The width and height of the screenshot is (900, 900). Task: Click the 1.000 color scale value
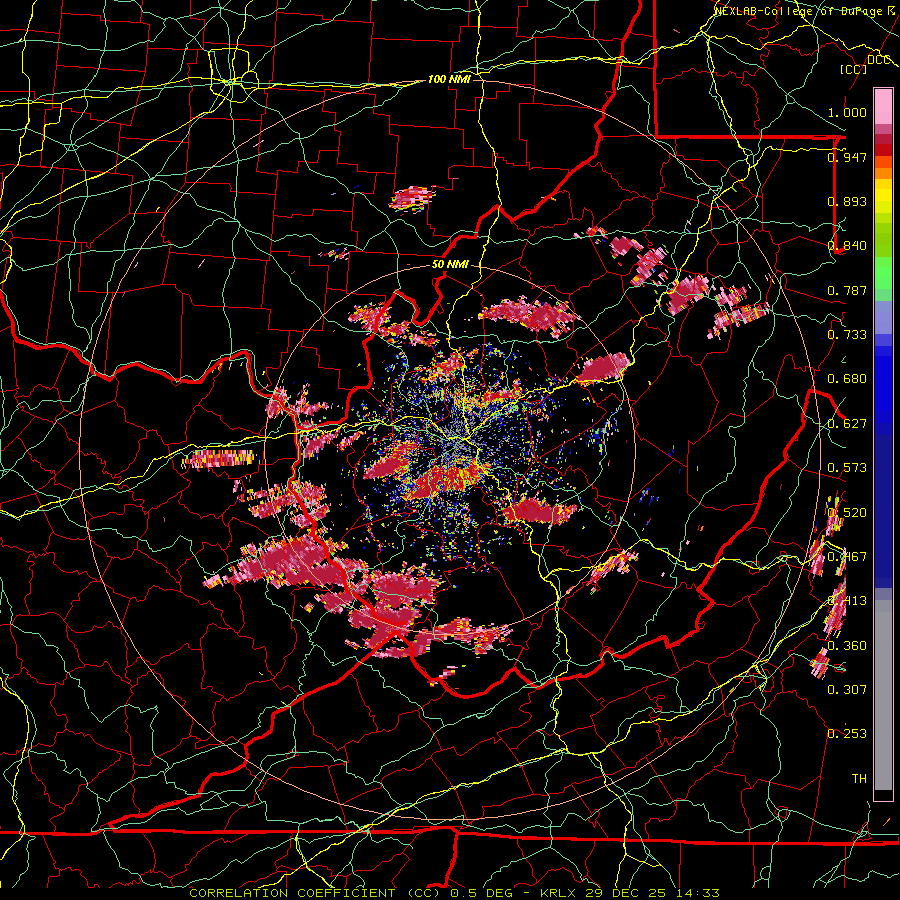[x=847, y=112]
